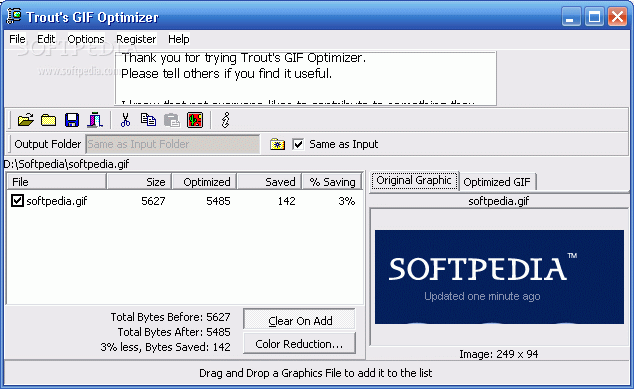Click the blue floppy disk save icon

(72, 120)
